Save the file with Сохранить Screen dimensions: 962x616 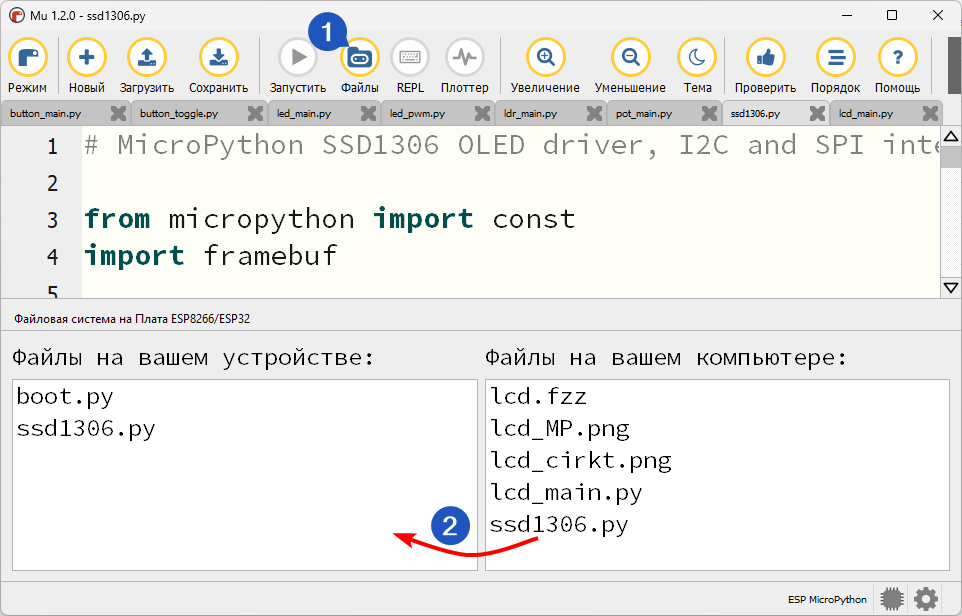pos(218,66)
